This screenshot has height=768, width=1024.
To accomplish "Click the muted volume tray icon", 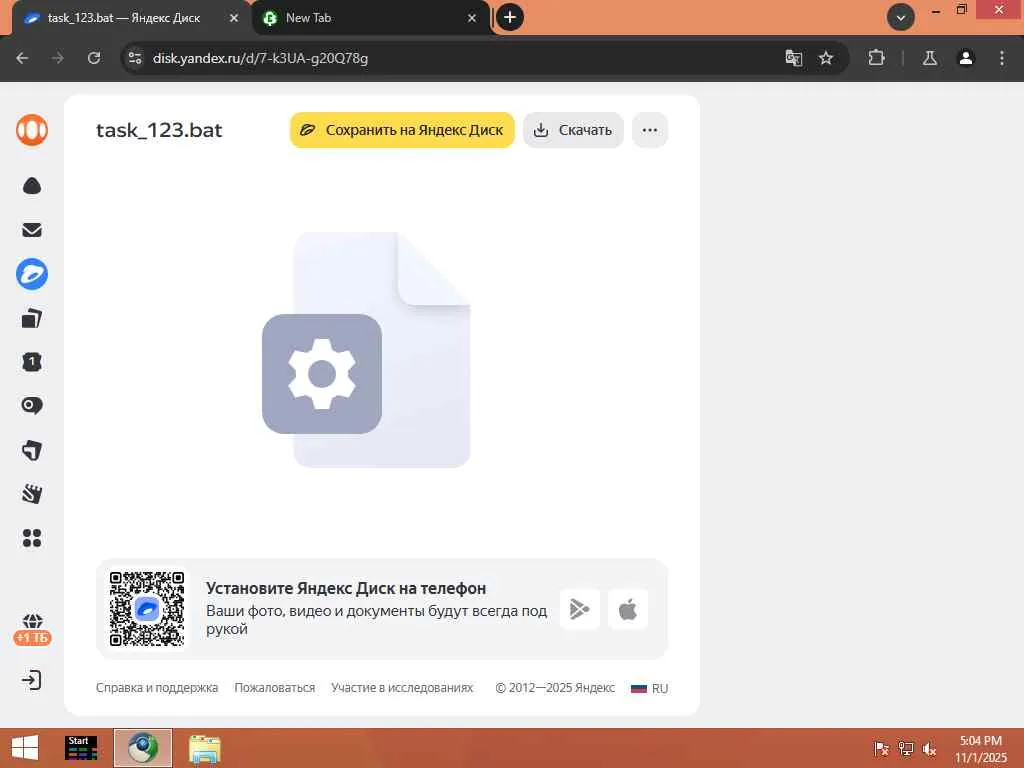I will point(929,749).
